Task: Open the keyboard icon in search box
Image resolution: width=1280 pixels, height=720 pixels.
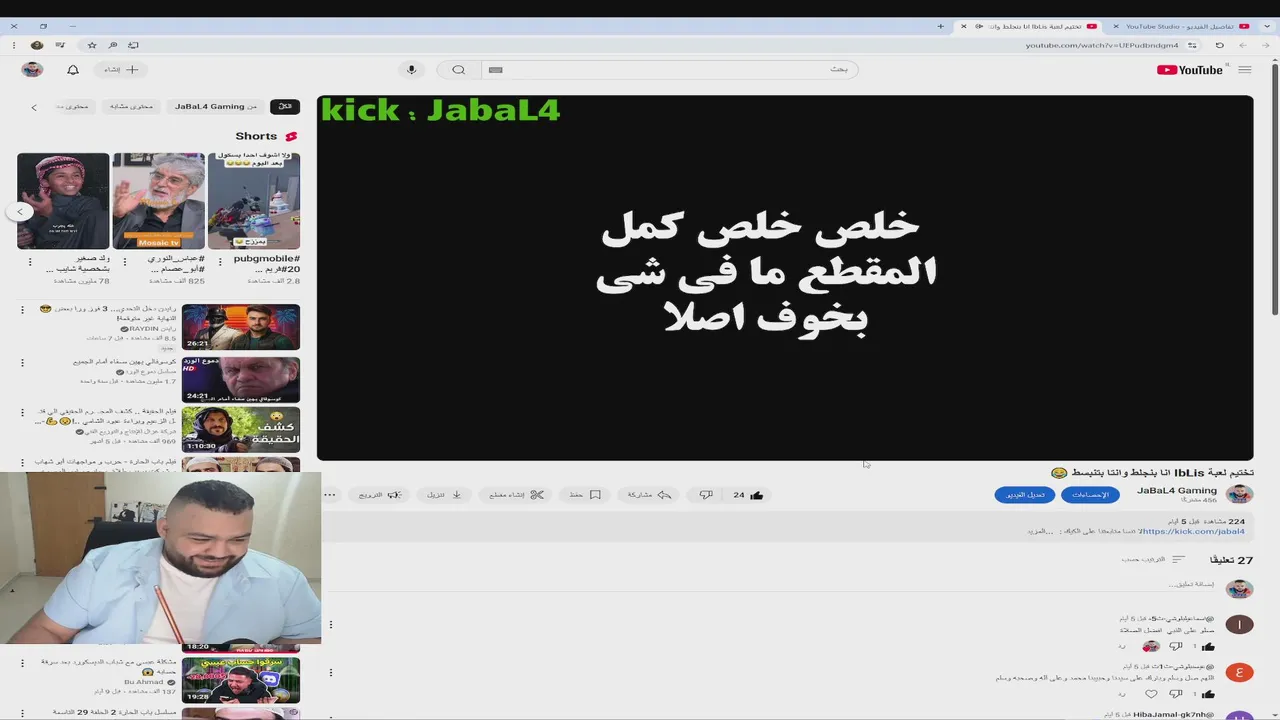Action: (x=495, y=70)
